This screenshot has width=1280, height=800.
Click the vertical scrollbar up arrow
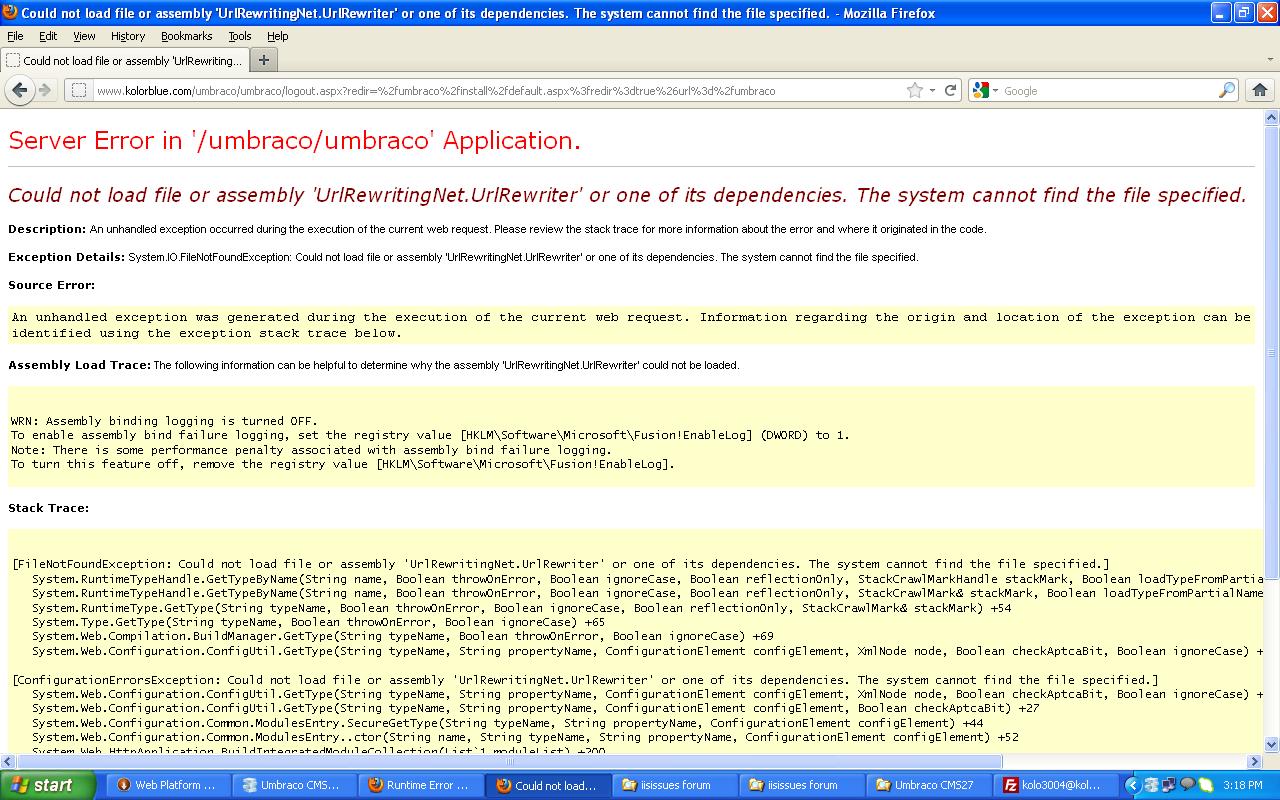[1272, 117]
